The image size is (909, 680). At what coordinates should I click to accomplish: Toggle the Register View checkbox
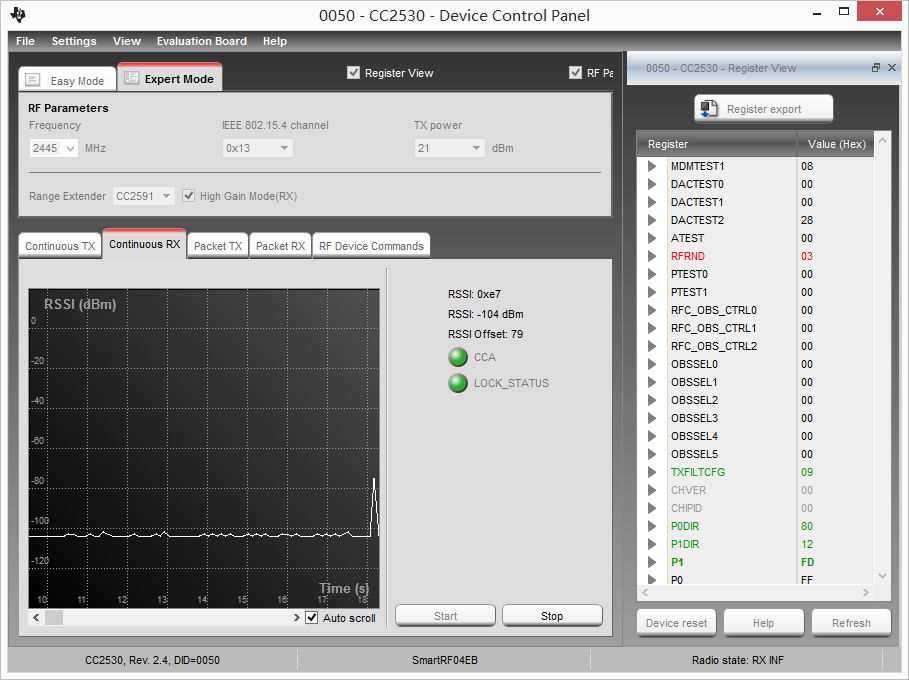click(x=354, y=72)
